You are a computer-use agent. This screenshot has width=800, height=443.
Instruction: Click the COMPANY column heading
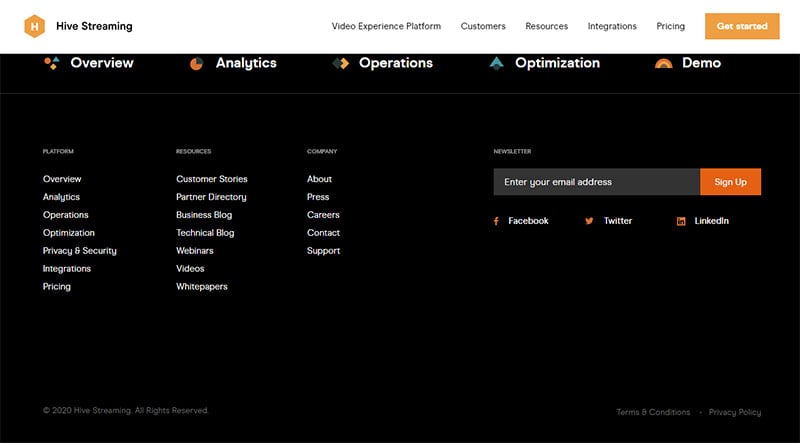[322, 152]
